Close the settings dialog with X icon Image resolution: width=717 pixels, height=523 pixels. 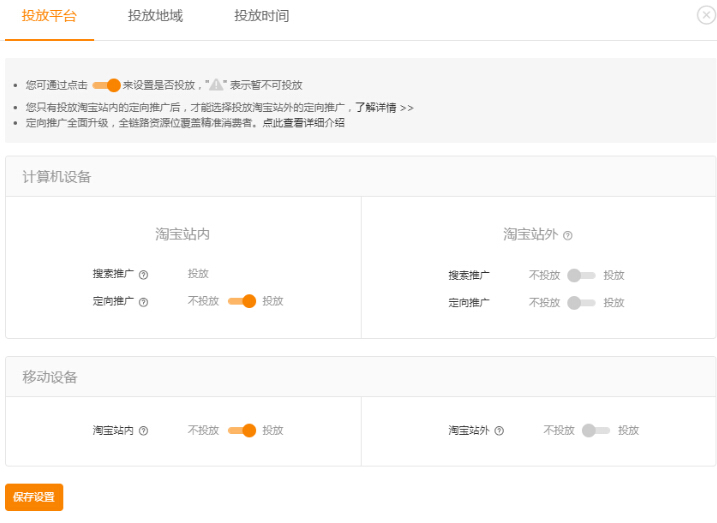706,15
